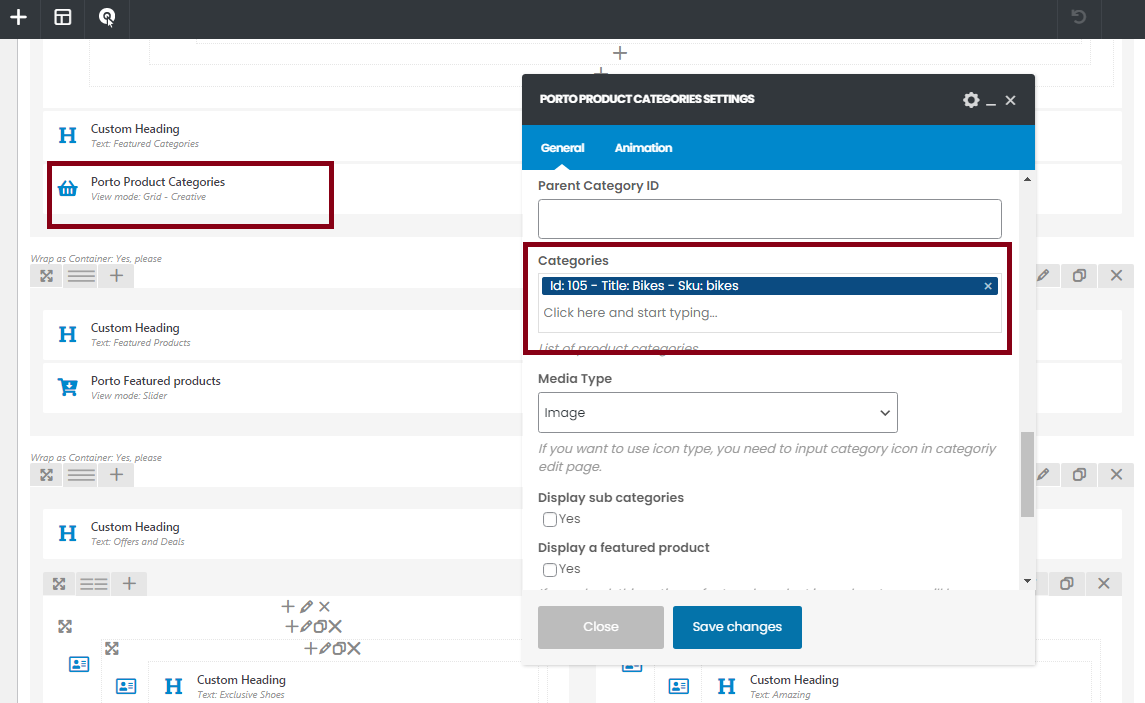Click the 'Id: 105 - Title: Bikes' tag
1145x703 pixels.
(x=770, y=286)
